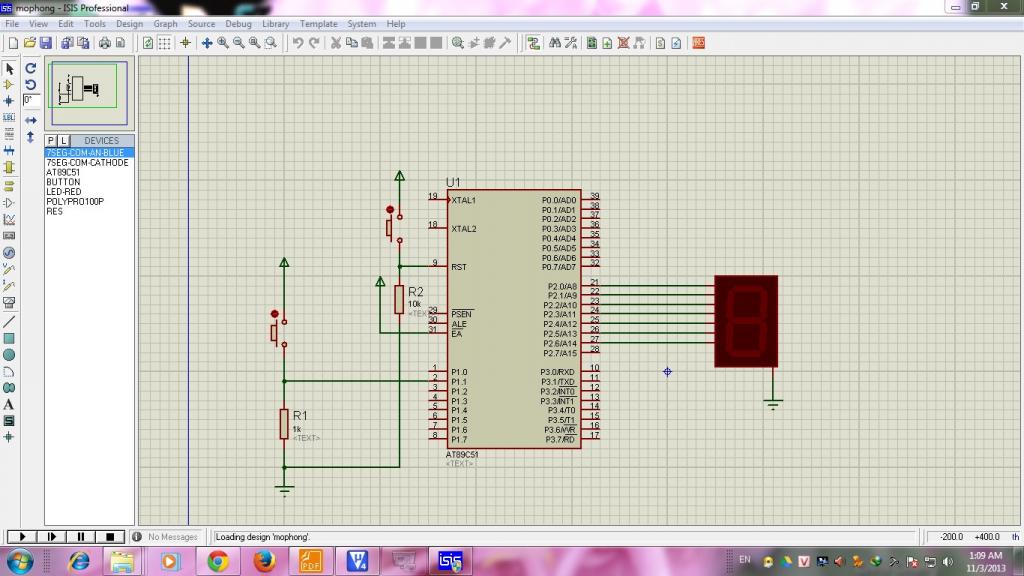This screenshot has width=1024, height=576.
Task: Select the Selection Mode arrow tool
Action: click(9, 69)
